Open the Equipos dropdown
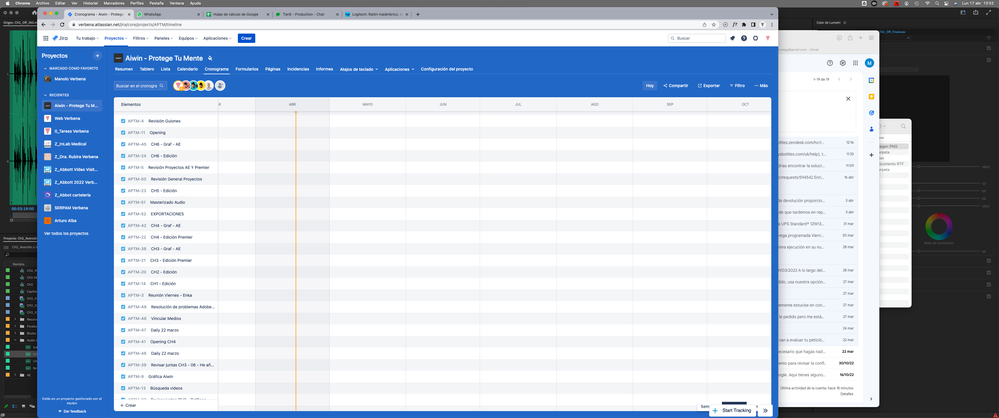This screenshot has height=418, width=999. click(x=189, y=38)
